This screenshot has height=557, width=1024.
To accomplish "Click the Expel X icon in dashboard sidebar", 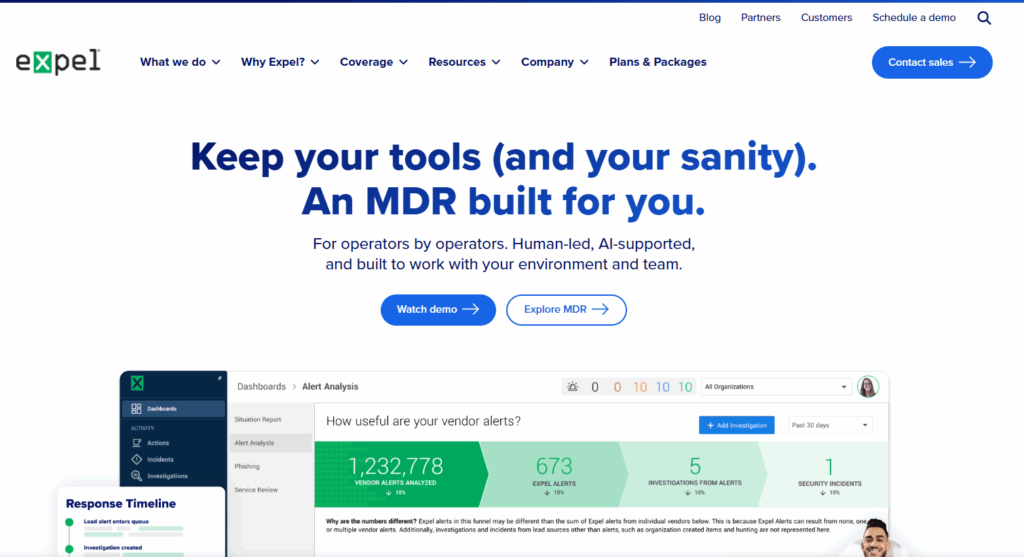I will [137, 383].
